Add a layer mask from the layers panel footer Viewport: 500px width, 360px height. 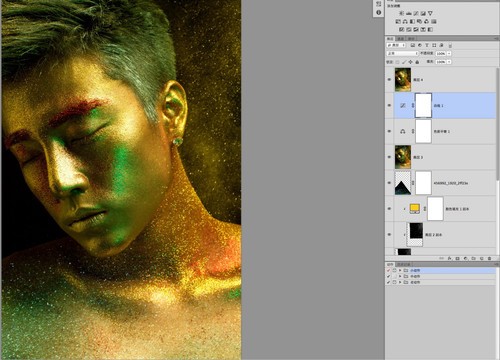(457, 258)
